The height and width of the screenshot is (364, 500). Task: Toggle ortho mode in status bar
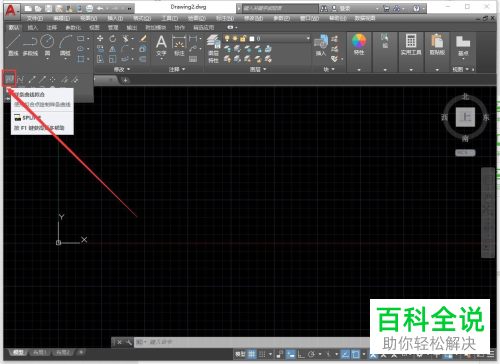click(x=301, y=354)
